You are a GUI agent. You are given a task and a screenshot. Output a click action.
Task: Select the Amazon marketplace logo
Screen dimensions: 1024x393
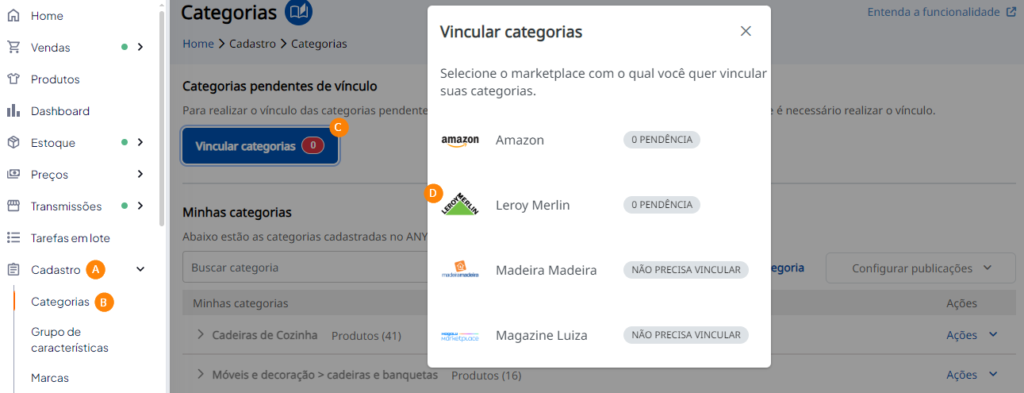tap(460, 140)
